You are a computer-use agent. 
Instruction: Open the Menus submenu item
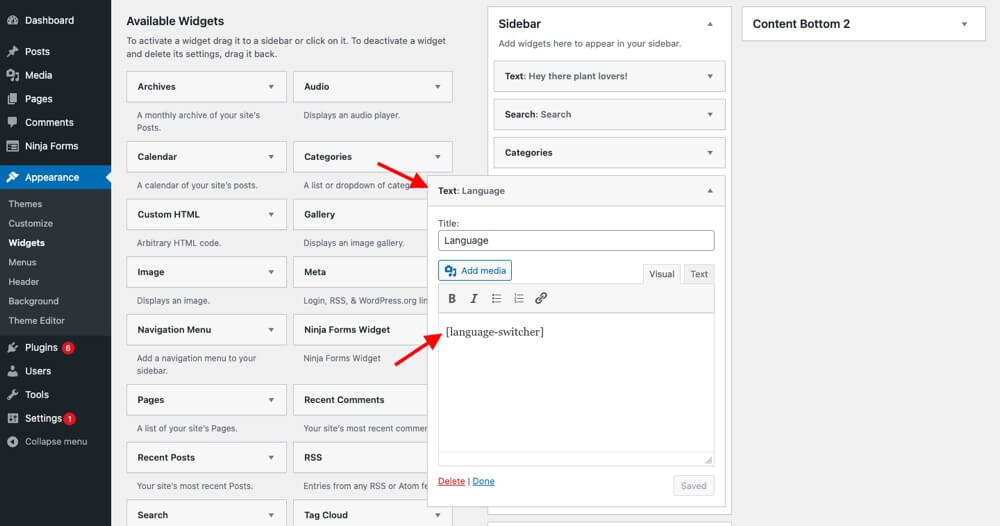pyautogui.click(x=22, y=262)
